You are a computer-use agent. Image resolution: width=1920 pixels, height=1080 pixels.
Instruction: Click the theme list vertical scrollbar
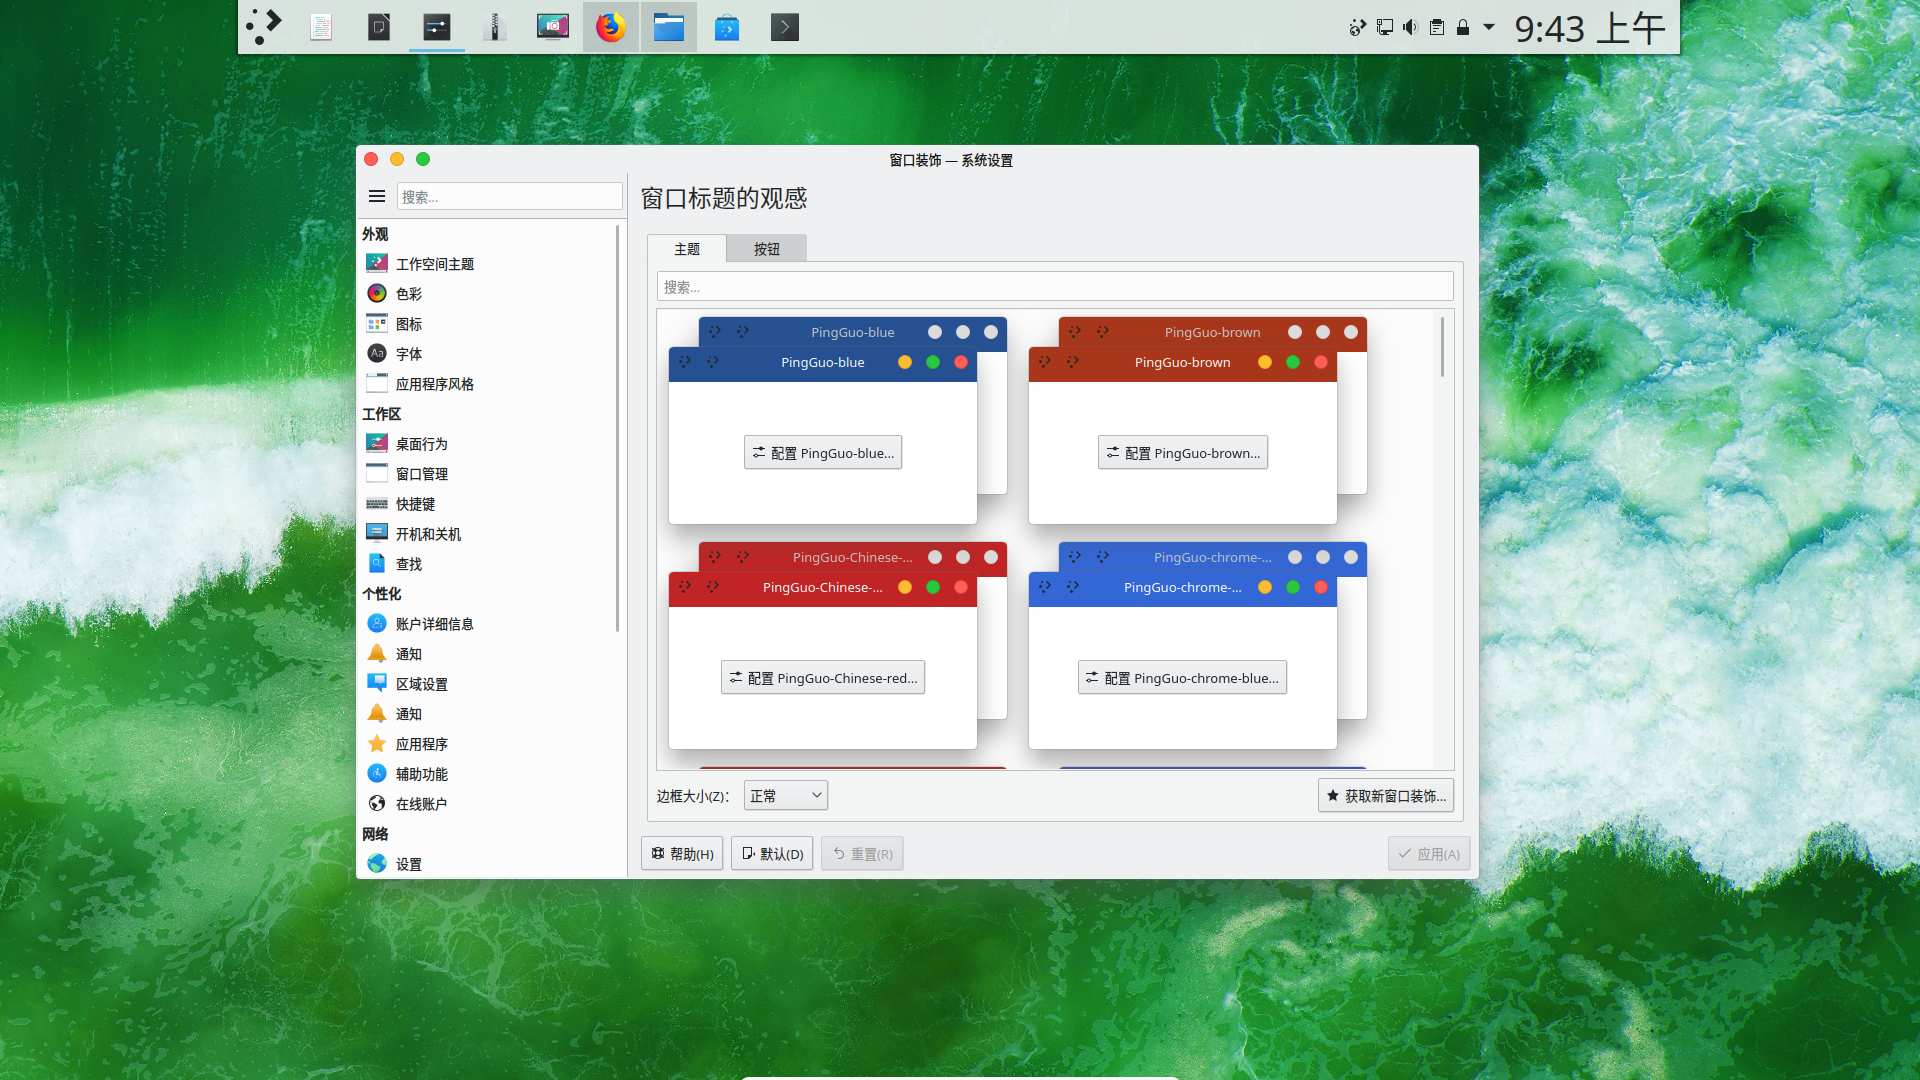1442,347
